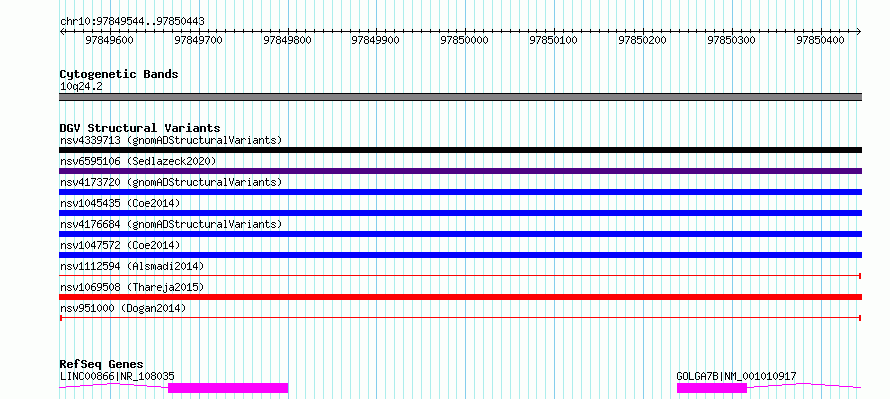
Task: Click ruler position 97850400
Action: 820,40
